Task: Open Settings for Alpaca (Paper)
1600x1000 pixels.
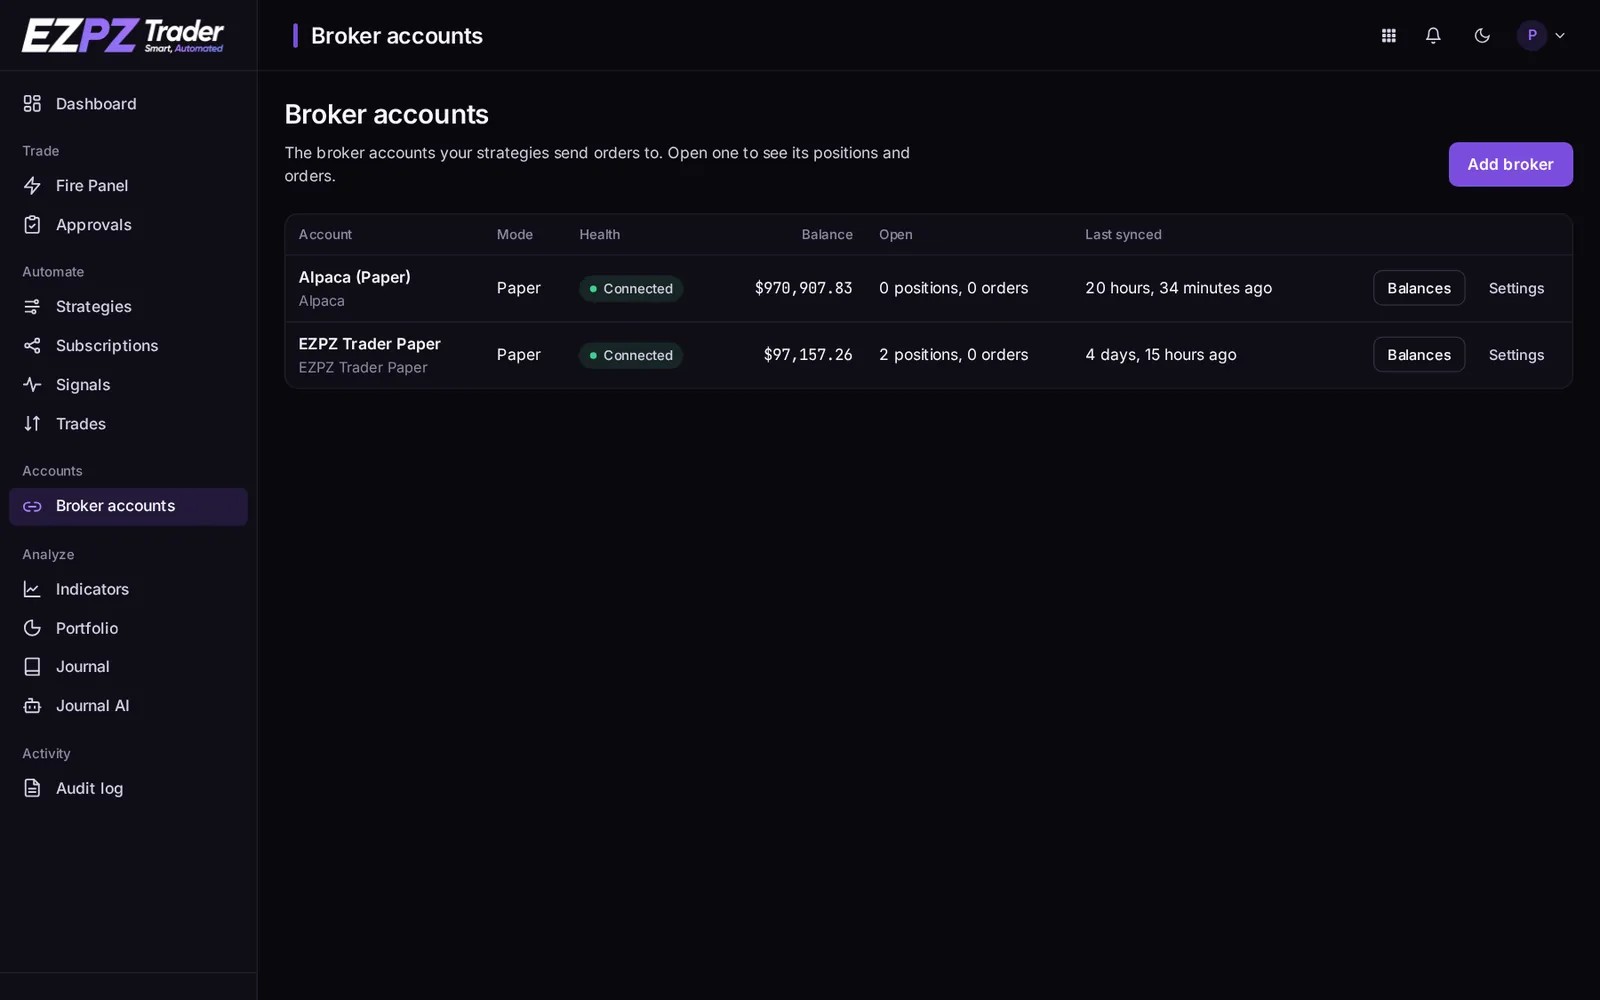Action: coord(1516,288)
